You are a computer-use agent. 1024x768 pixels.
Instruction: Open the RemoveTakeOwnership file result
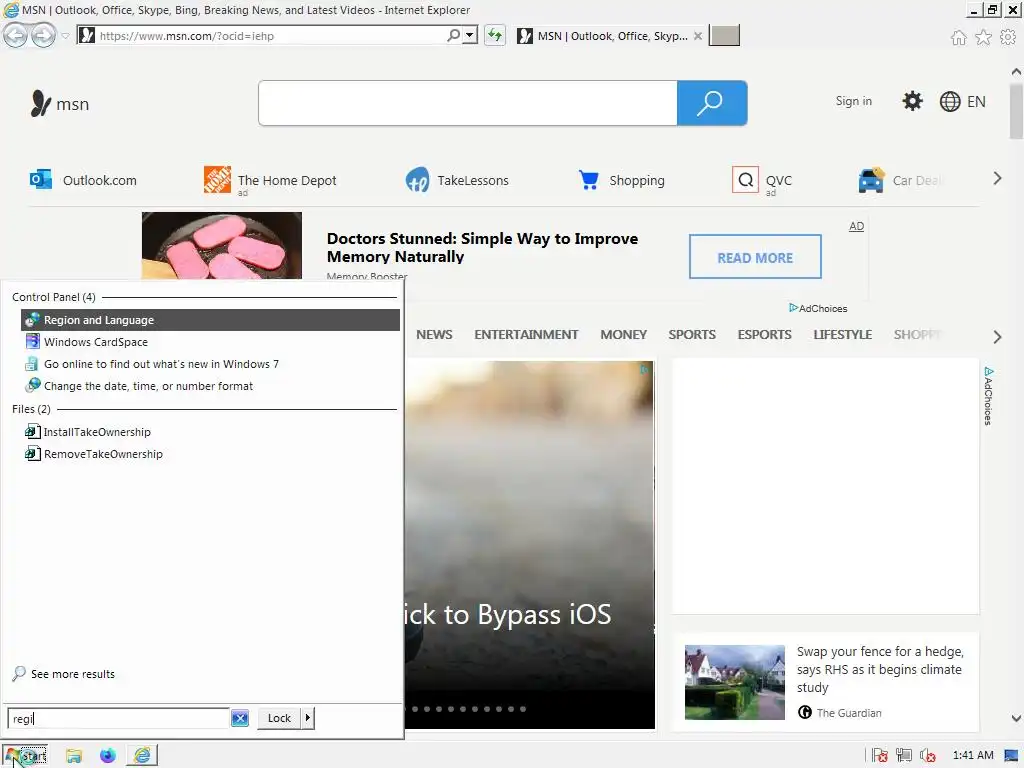pos(210,454)
